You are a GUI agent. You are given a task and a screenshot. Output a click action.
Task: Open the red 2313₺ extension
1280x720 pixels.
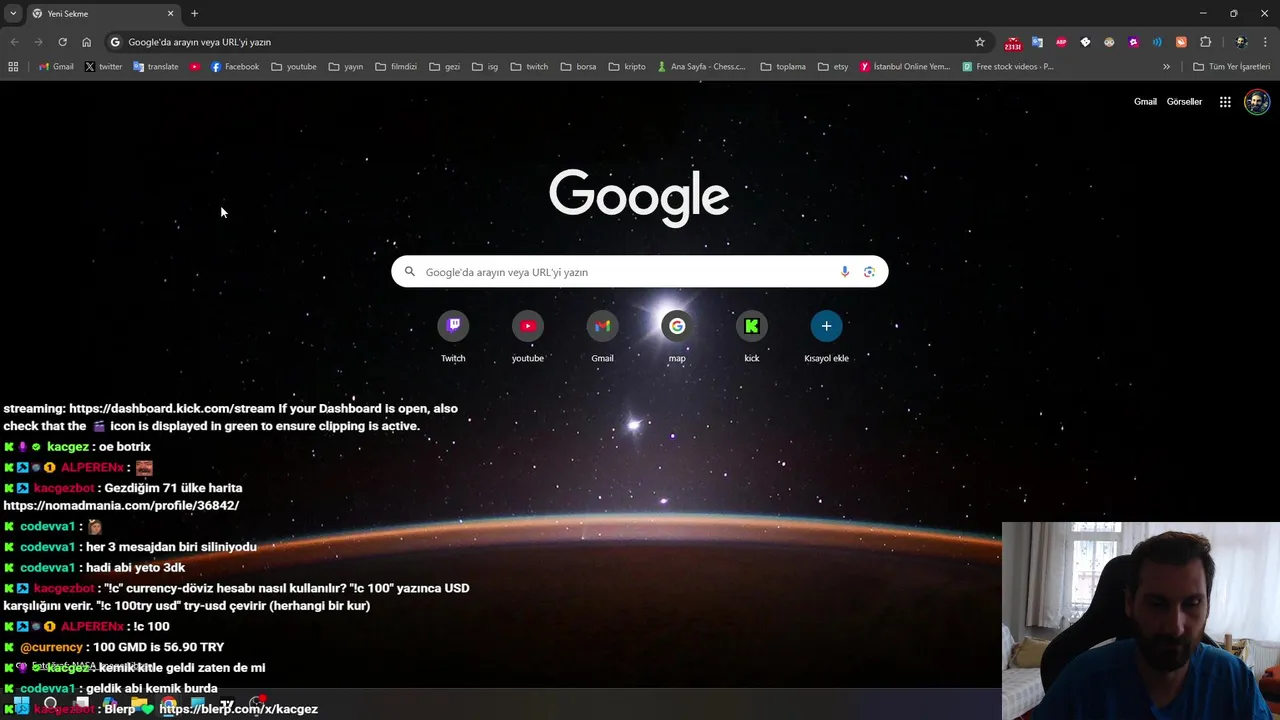click(x=1013, y=43)
